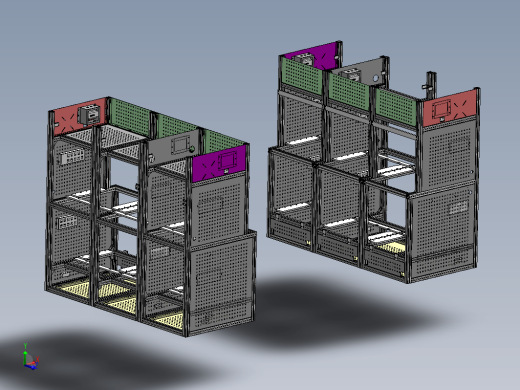The width and height of the screenshot is (520, 390).
Task: Select gray display panel on left rack
Action: pos(173,147)
